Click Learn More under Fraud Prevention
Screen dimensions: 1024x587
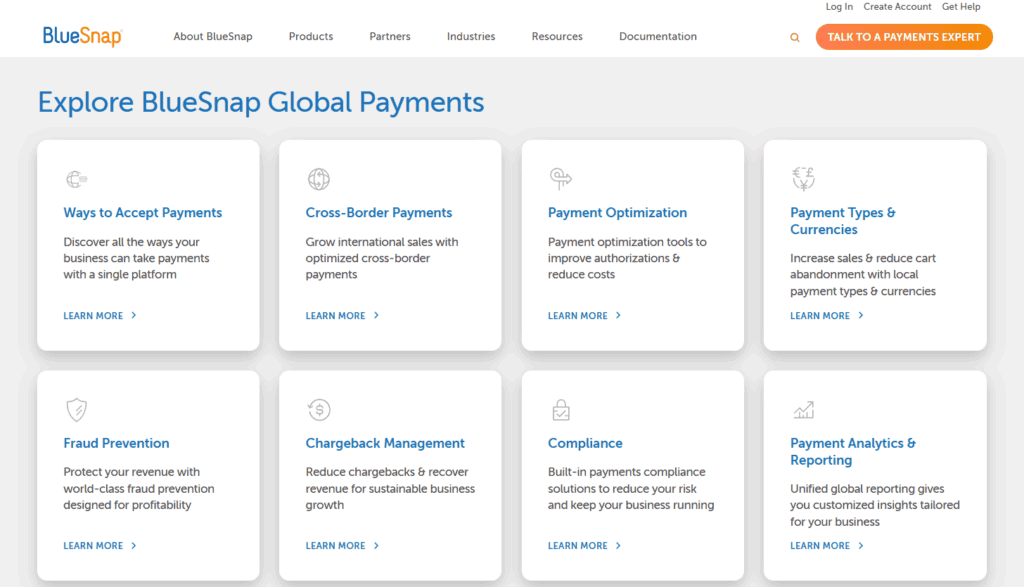pyautogui.click(x=100, y=546)
